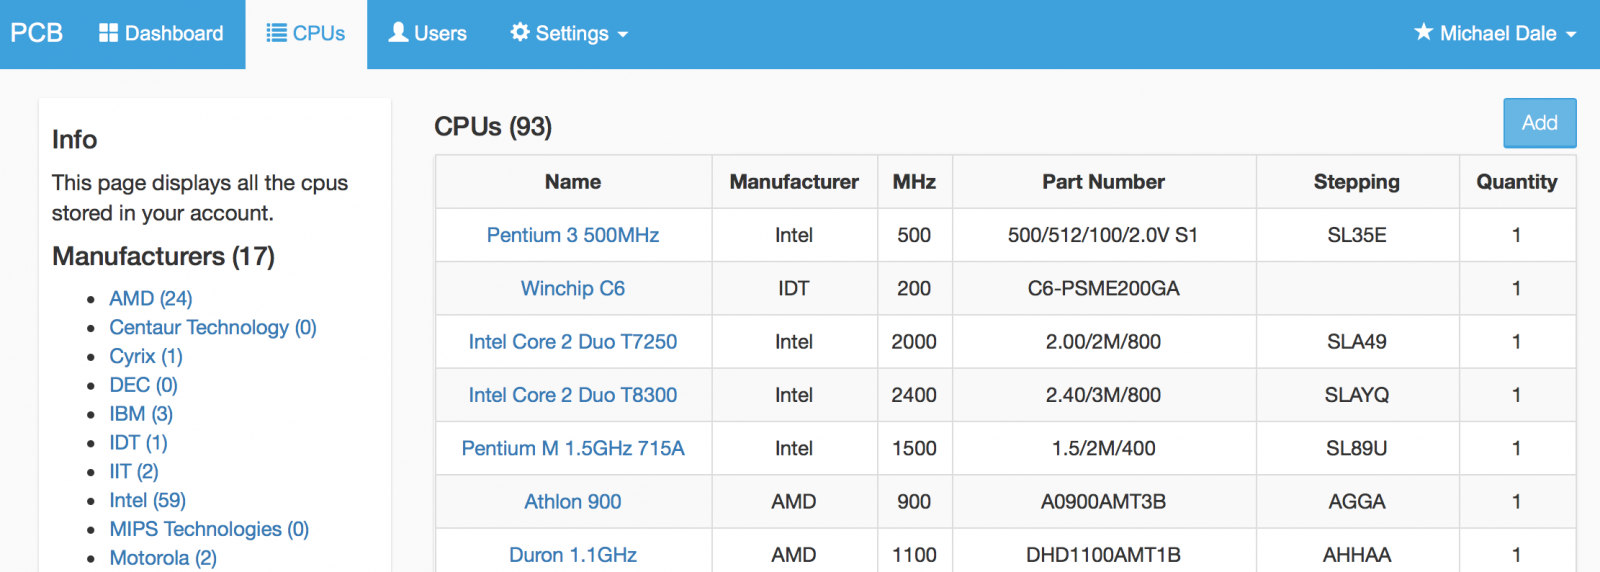This screenshot has height=572, width=1600.
Task: View the Athlon 900 CPU details
Action: (572, 502)
